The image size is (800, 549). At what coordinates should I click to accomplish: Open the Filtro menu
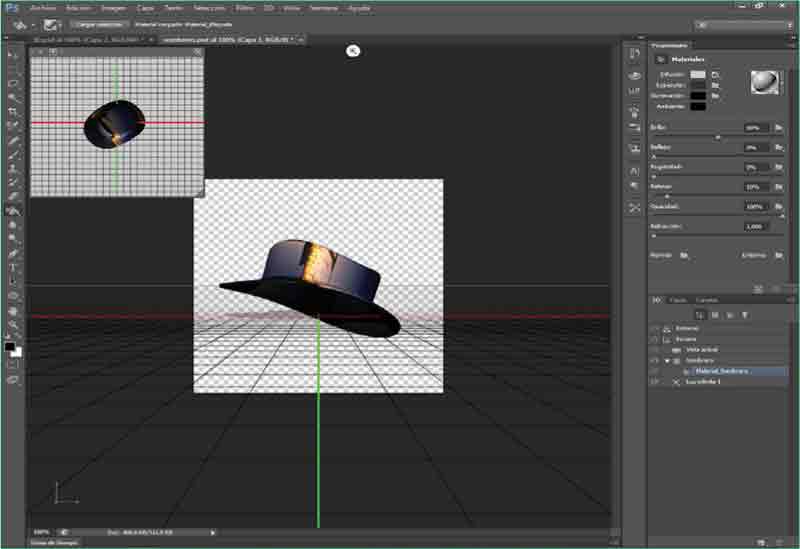click(x=245, y=7)
